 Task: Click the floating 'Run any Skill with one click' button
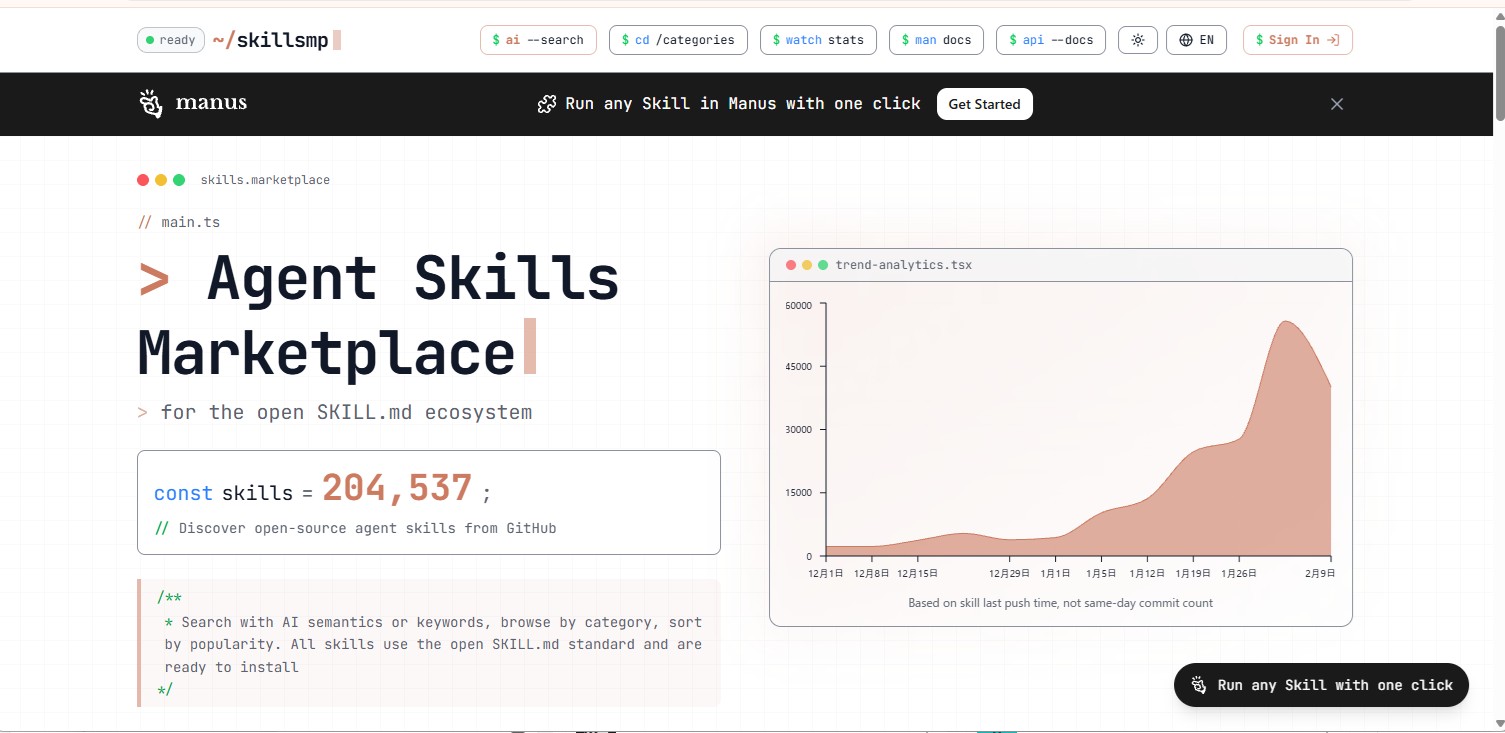coord(1321,685)
